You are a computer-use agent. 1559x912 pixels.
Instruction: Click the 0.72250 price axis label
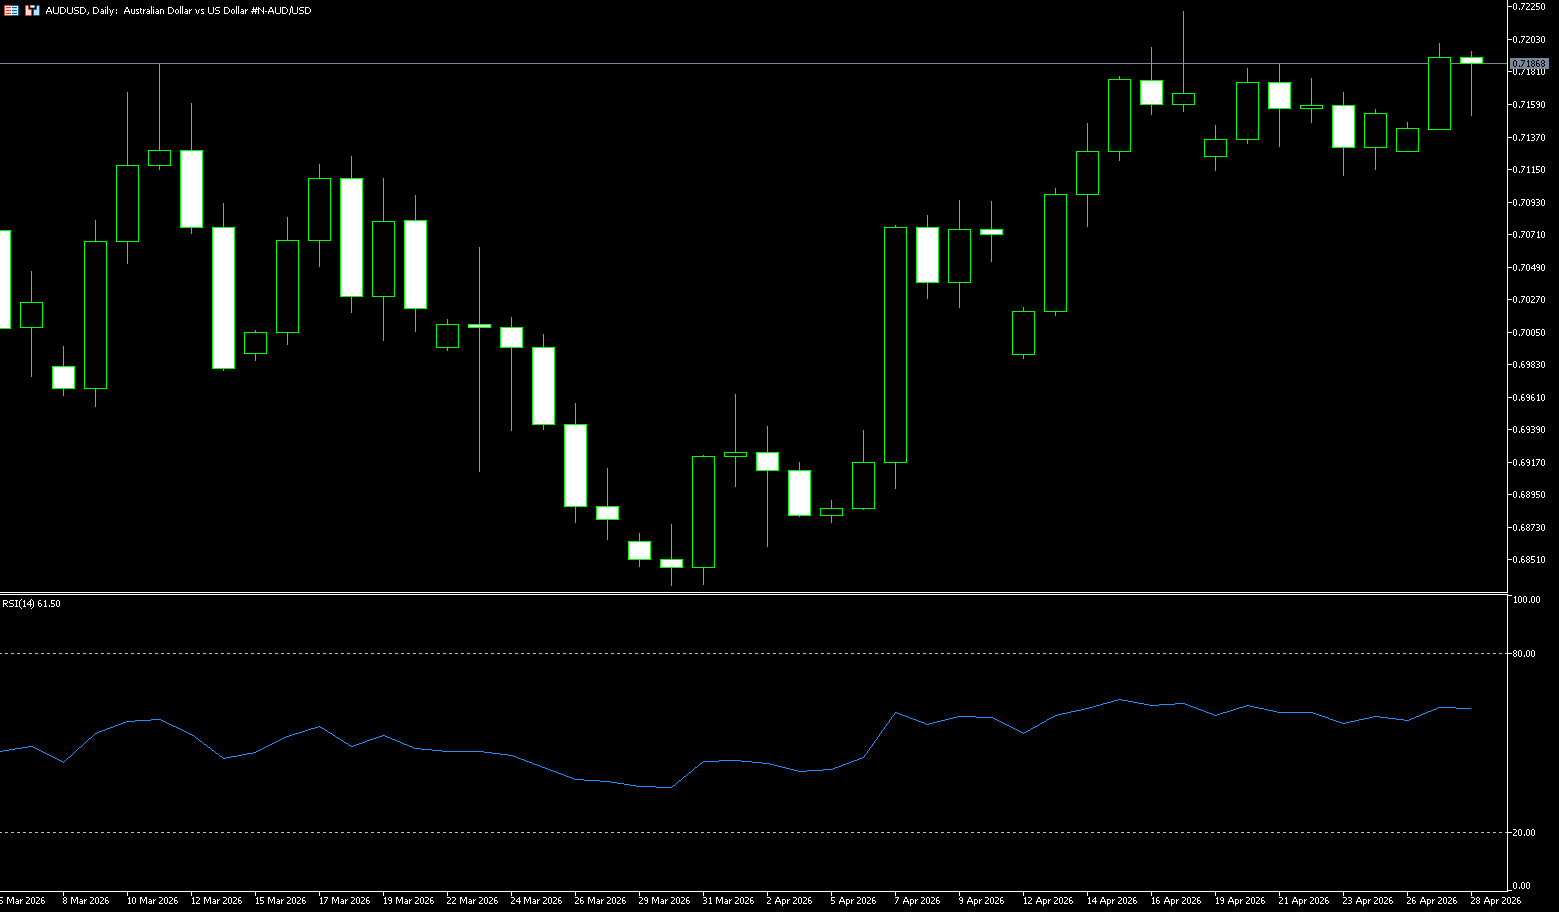1529,7
